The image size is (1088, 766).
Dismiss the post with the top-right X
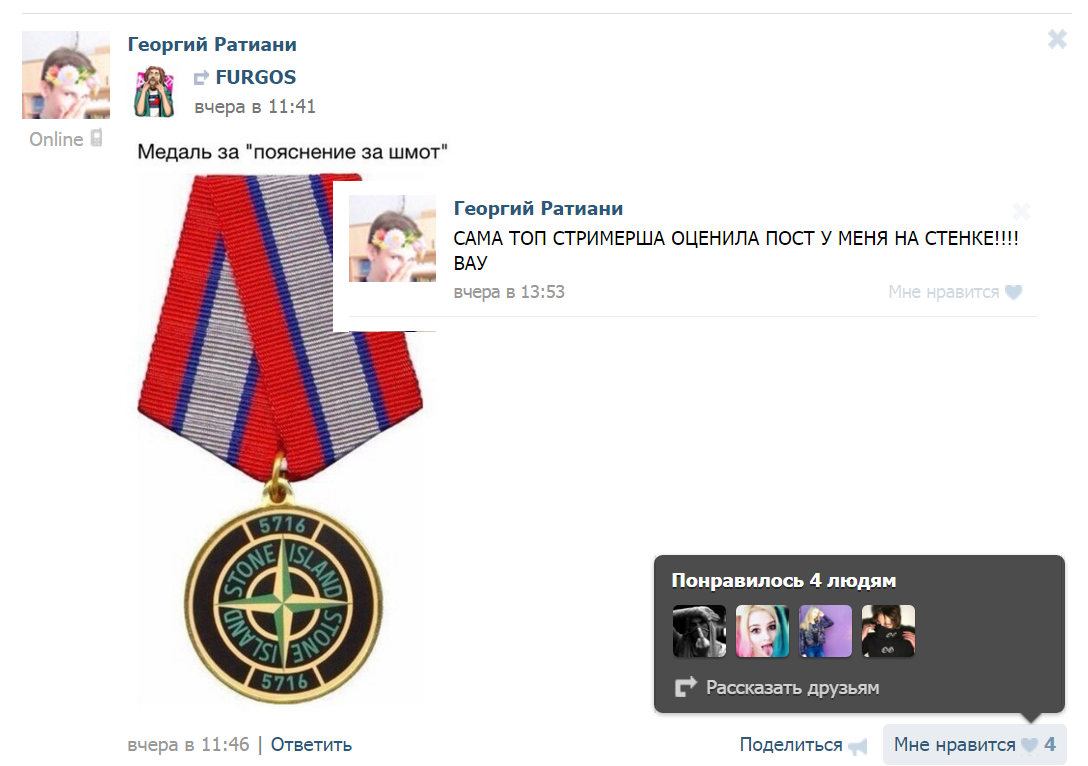(1057, 40)
